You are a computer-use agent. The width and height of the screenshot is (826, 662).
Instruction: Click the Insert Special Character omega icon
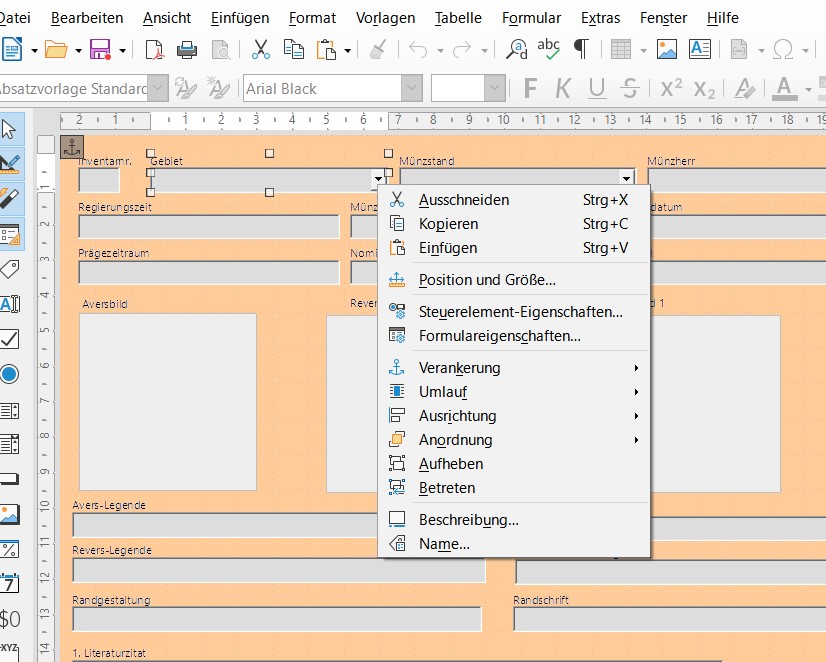pyautogui.click(x=783, y=50)
